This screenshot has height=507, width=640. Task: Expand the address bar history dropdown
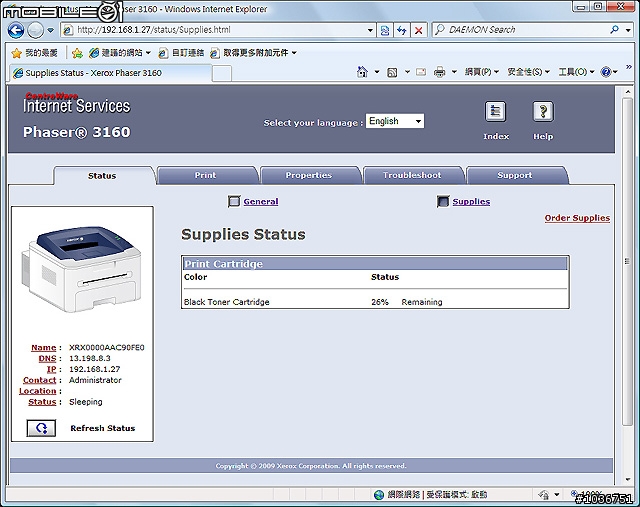[x=370, y=30]
